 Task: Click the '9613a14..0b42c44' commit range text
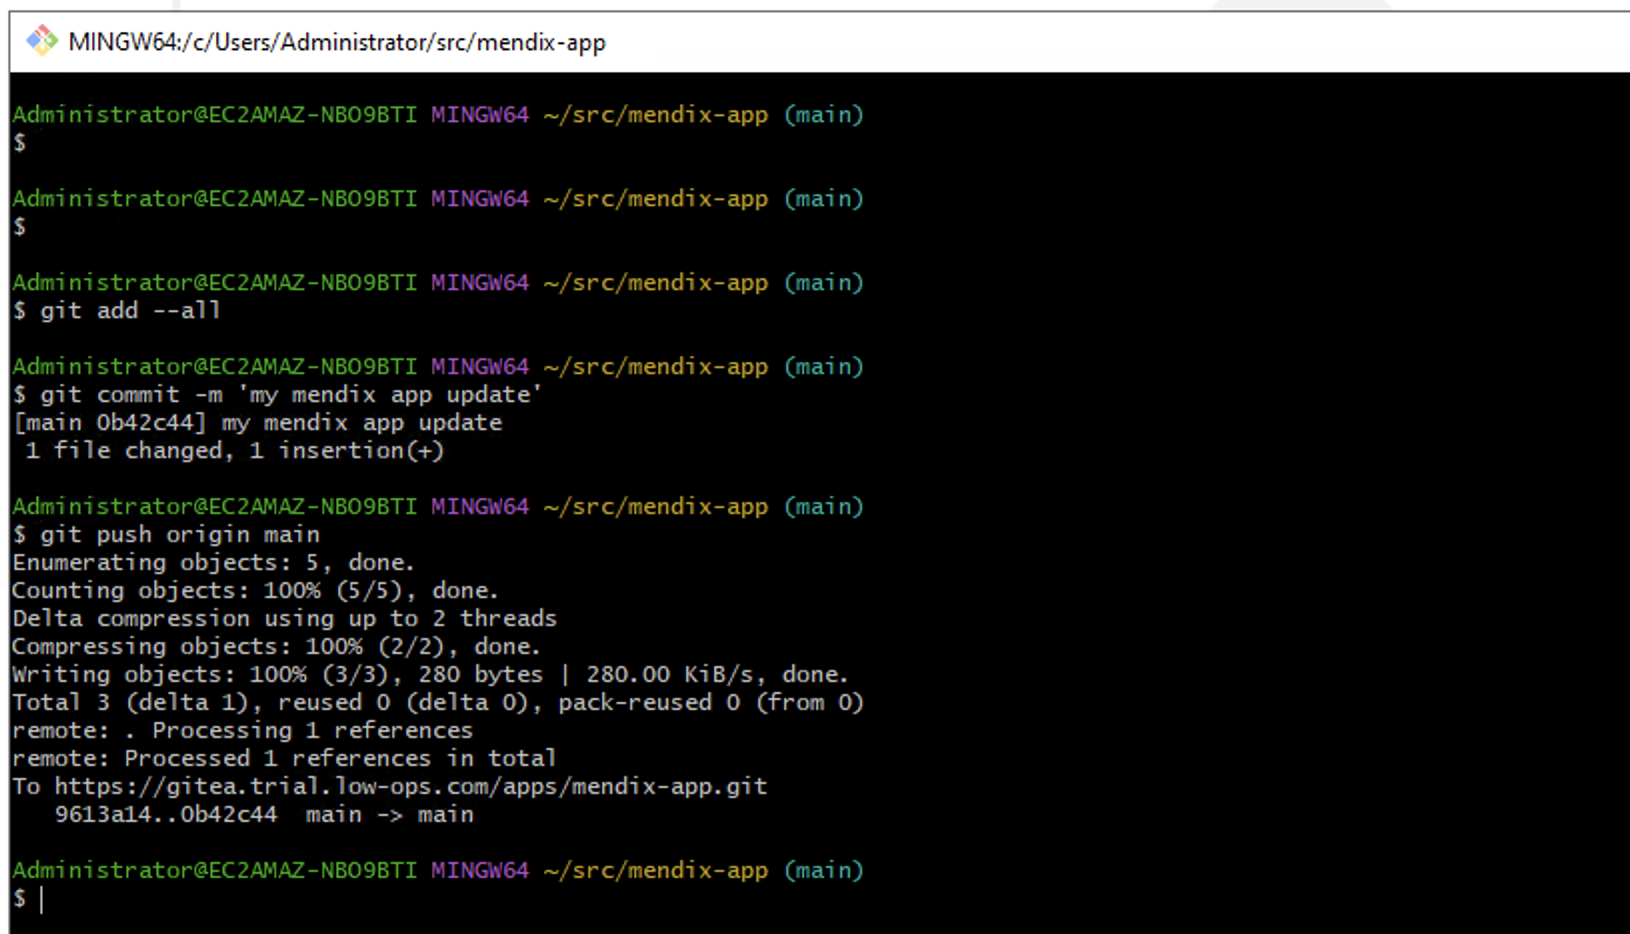coord(165,814)
